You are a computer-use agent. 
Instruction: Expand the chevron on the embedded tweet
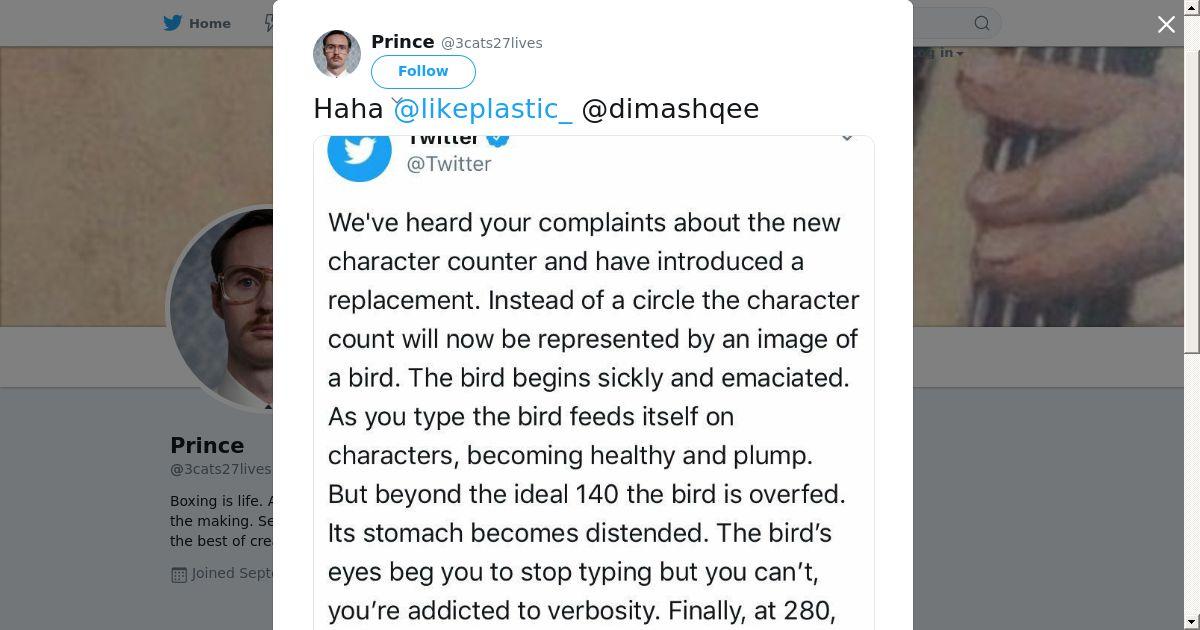(847, 138)
